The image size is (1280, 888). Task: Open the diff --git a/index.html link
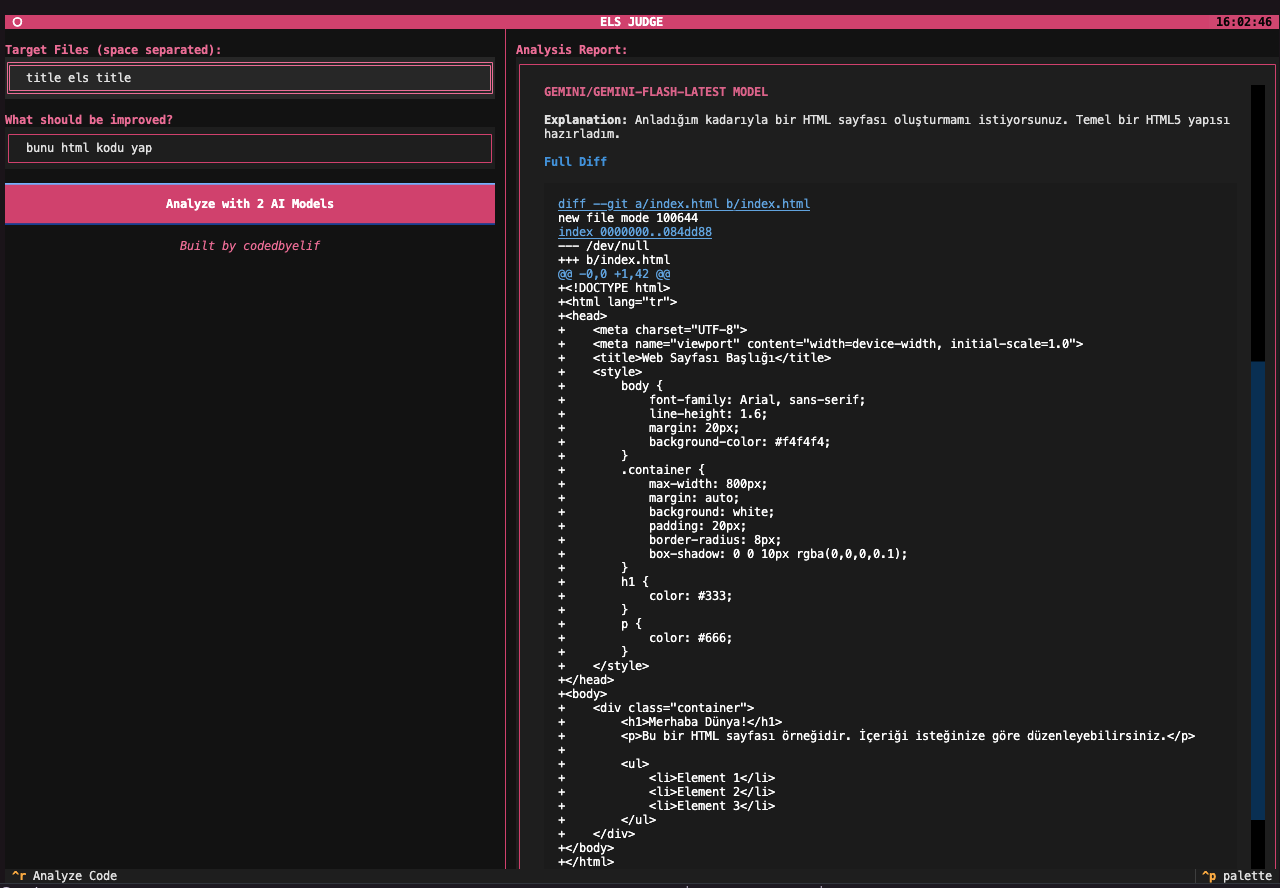(x=683, y=204)
